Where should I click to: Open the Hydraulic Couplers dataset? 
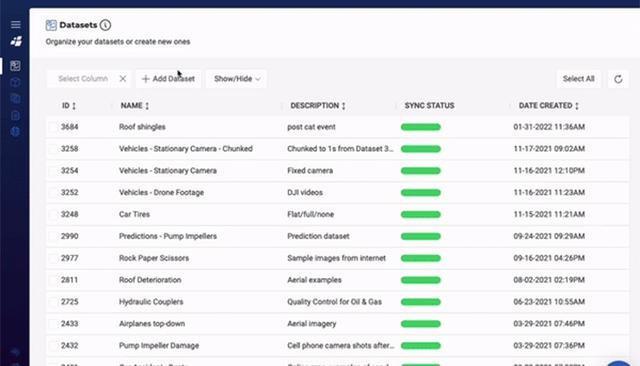(x=151, y=302)
